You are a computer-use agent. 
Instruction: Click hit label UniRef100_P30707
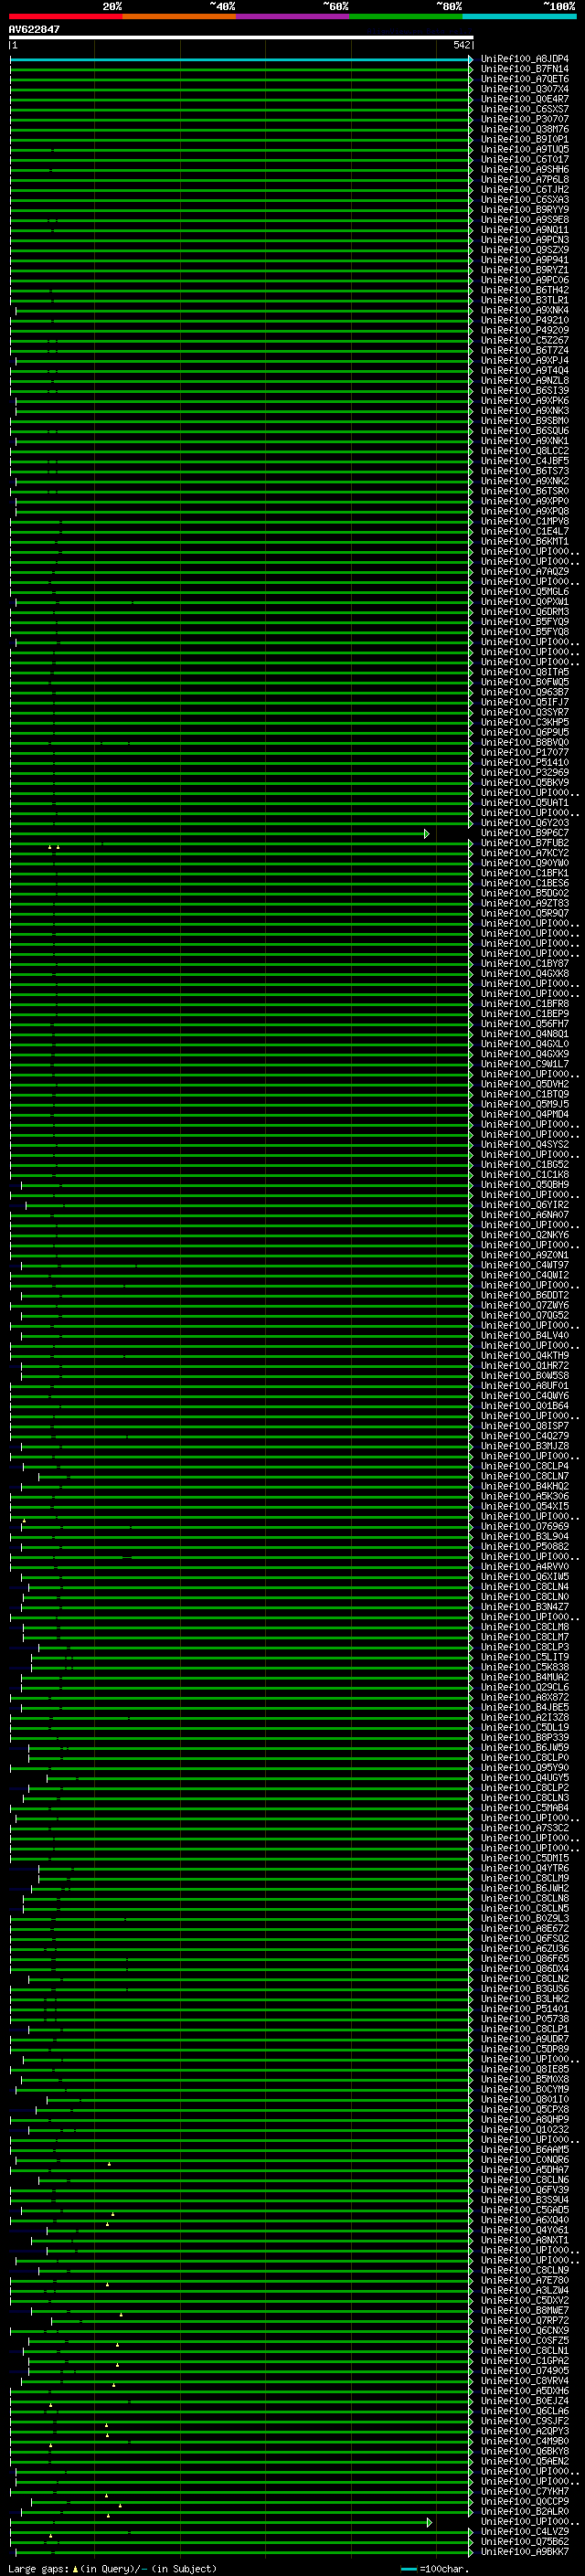coord(525,119)
